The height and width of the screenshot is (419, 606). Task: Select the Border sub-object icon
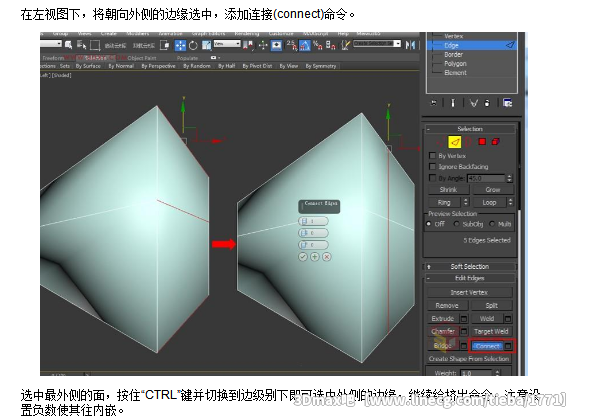tap(468, 142)
